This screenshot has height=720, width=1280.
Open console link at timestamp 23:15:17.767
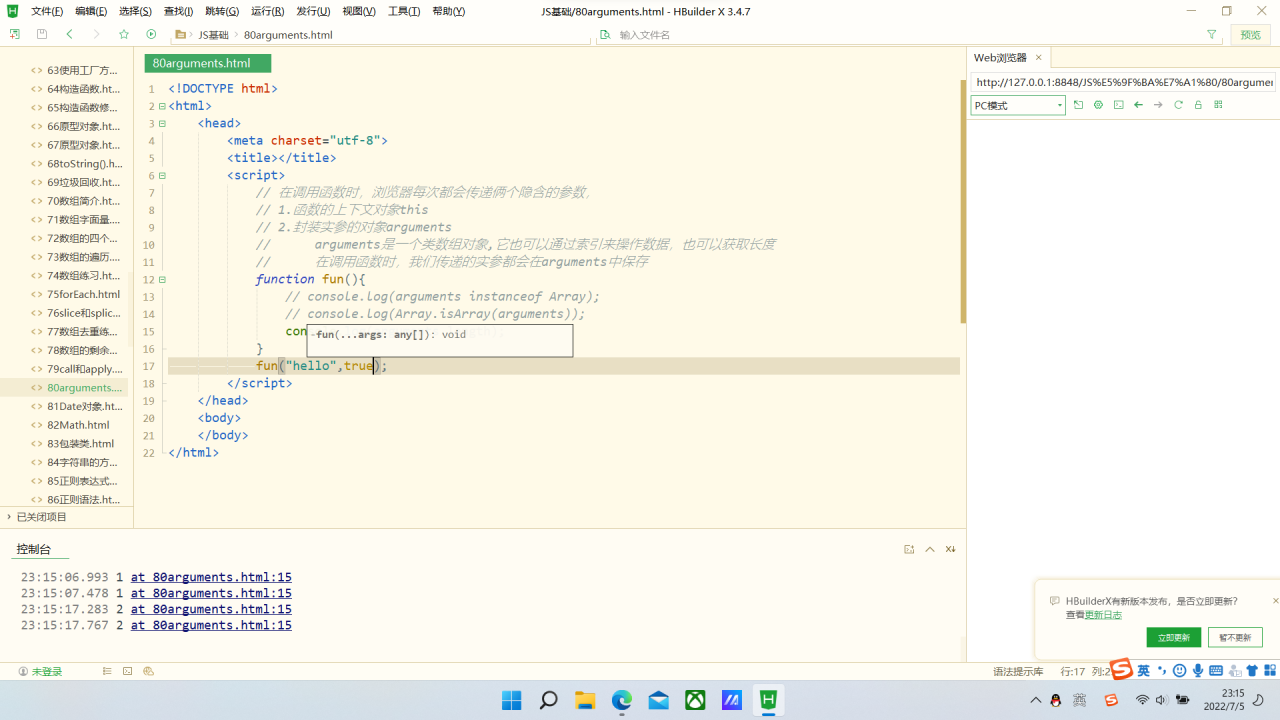click(x=211, y=625)
